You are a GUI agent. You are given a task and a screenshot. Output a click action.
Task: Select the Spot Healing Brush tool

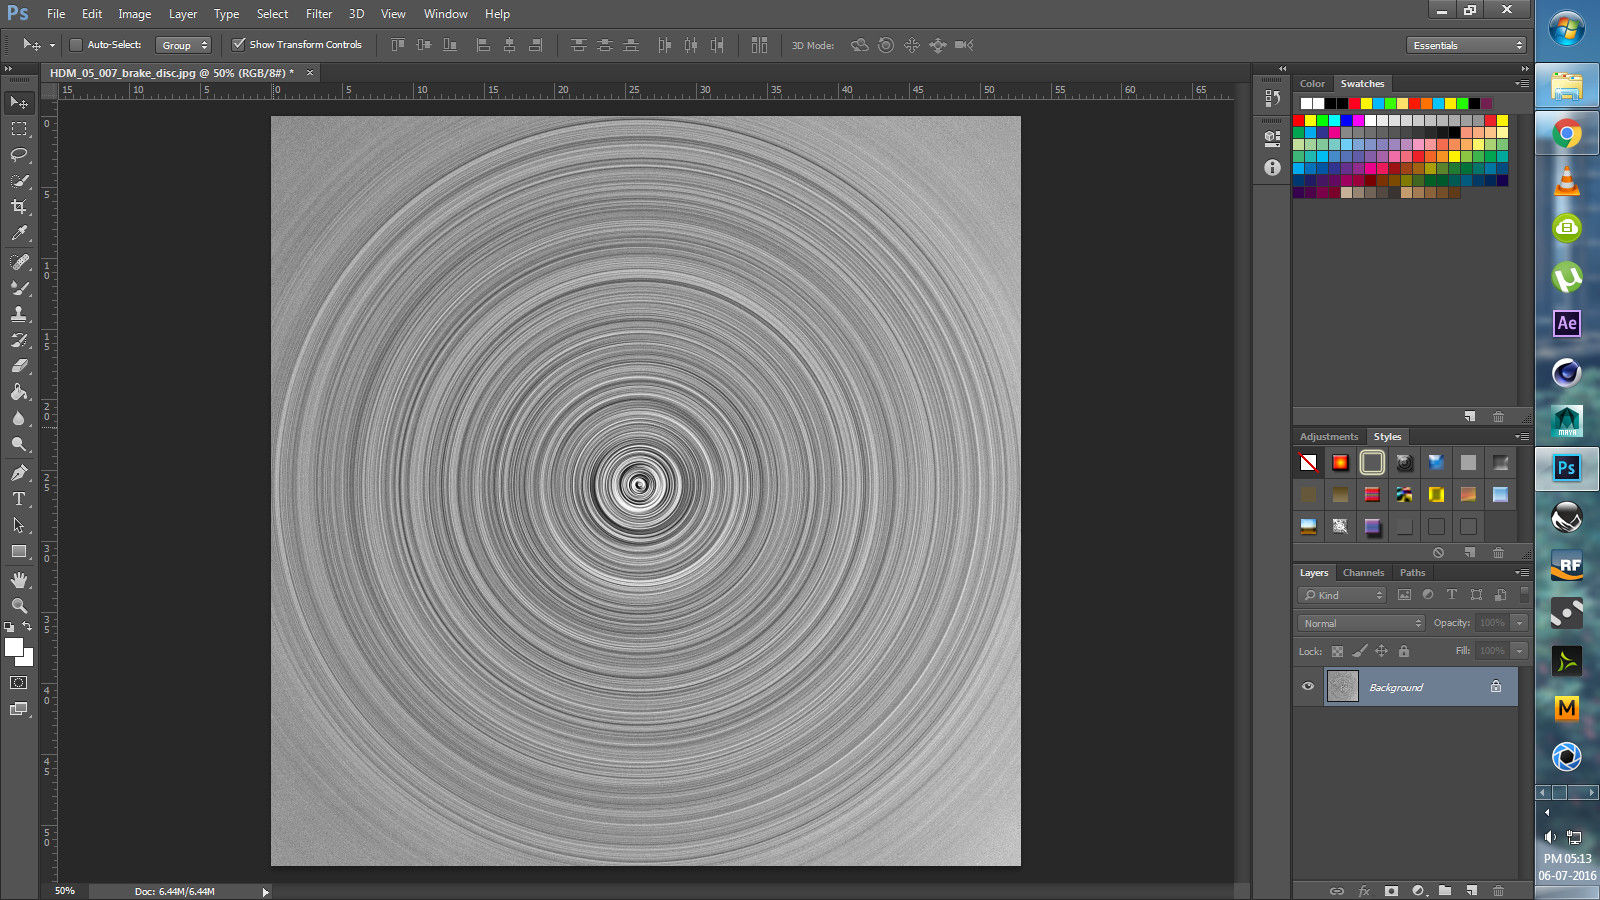click(x=19, y=262)
